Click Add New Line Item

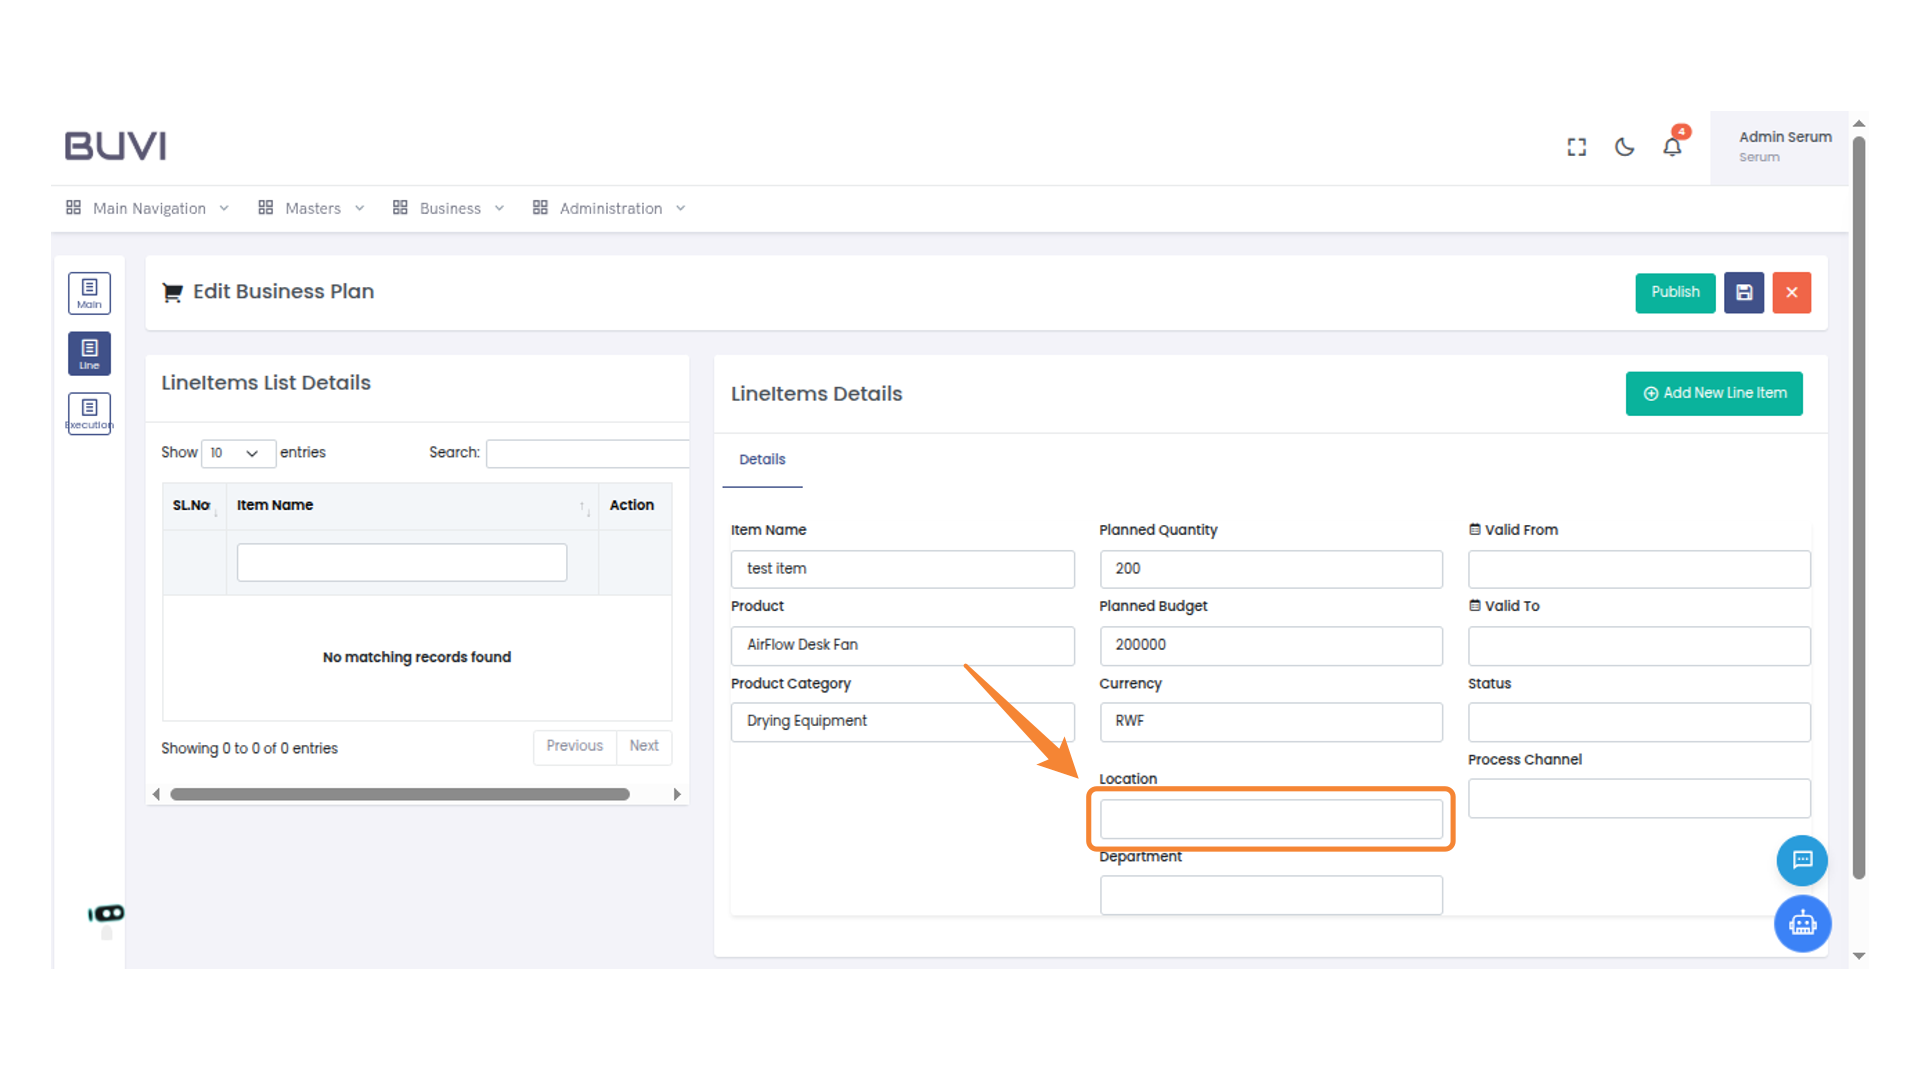tap(1714, 393)
